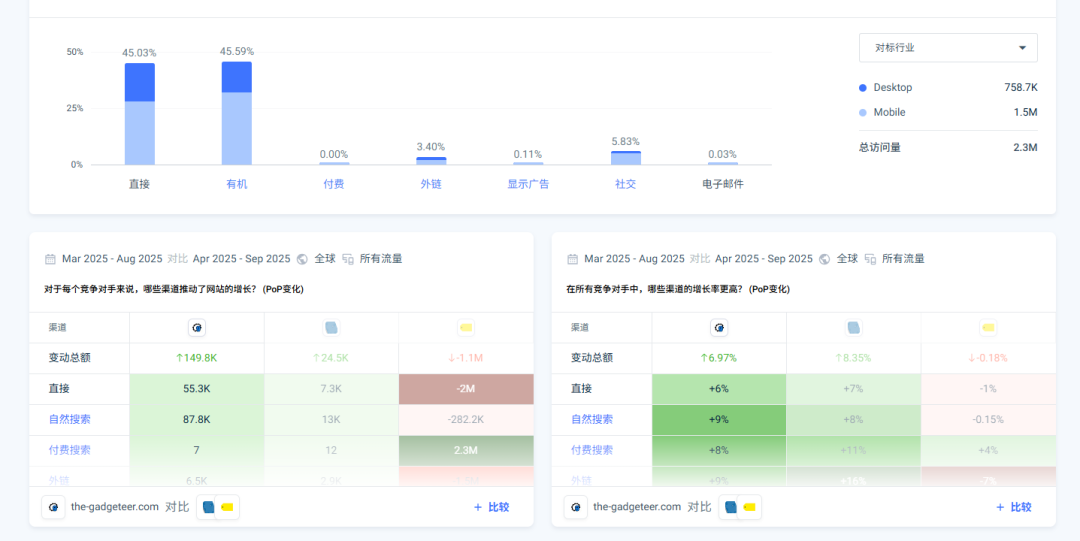The image size is (1080, 541).
Task: Click yellow competitor logo in left table header
Action: tap(466, 328)
